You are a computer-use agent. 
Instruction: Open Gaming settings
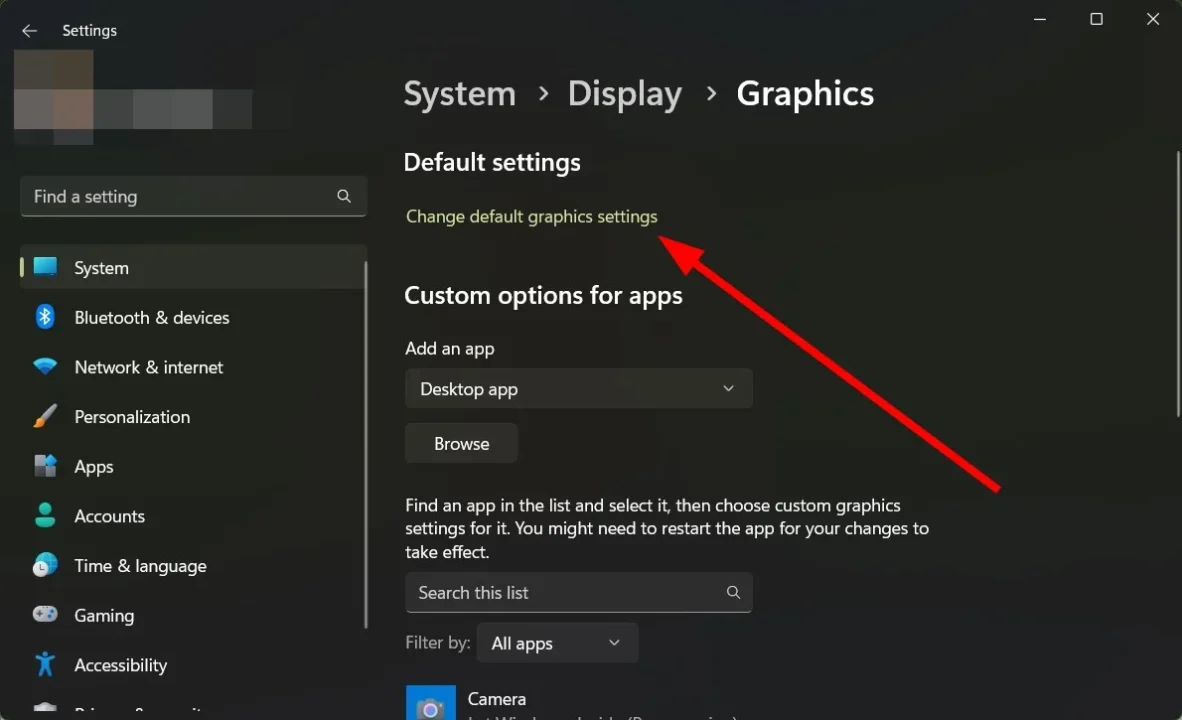tap(104, 615)
